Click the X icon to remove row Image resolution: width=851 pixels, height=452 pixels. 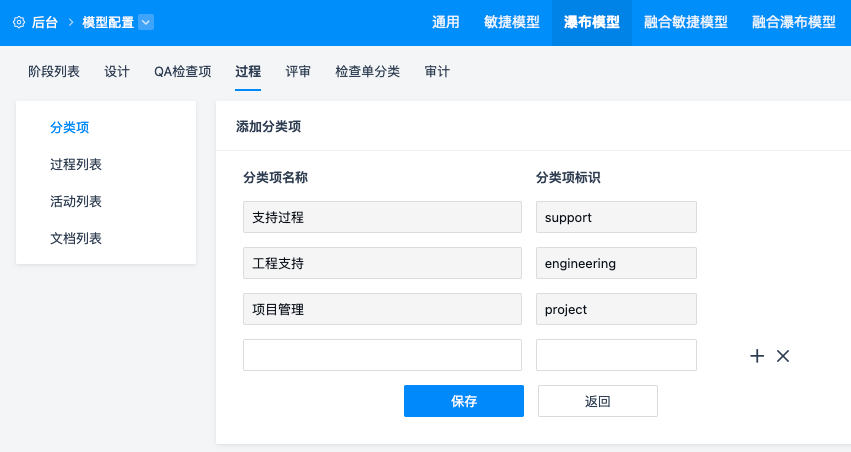point(783,356)
